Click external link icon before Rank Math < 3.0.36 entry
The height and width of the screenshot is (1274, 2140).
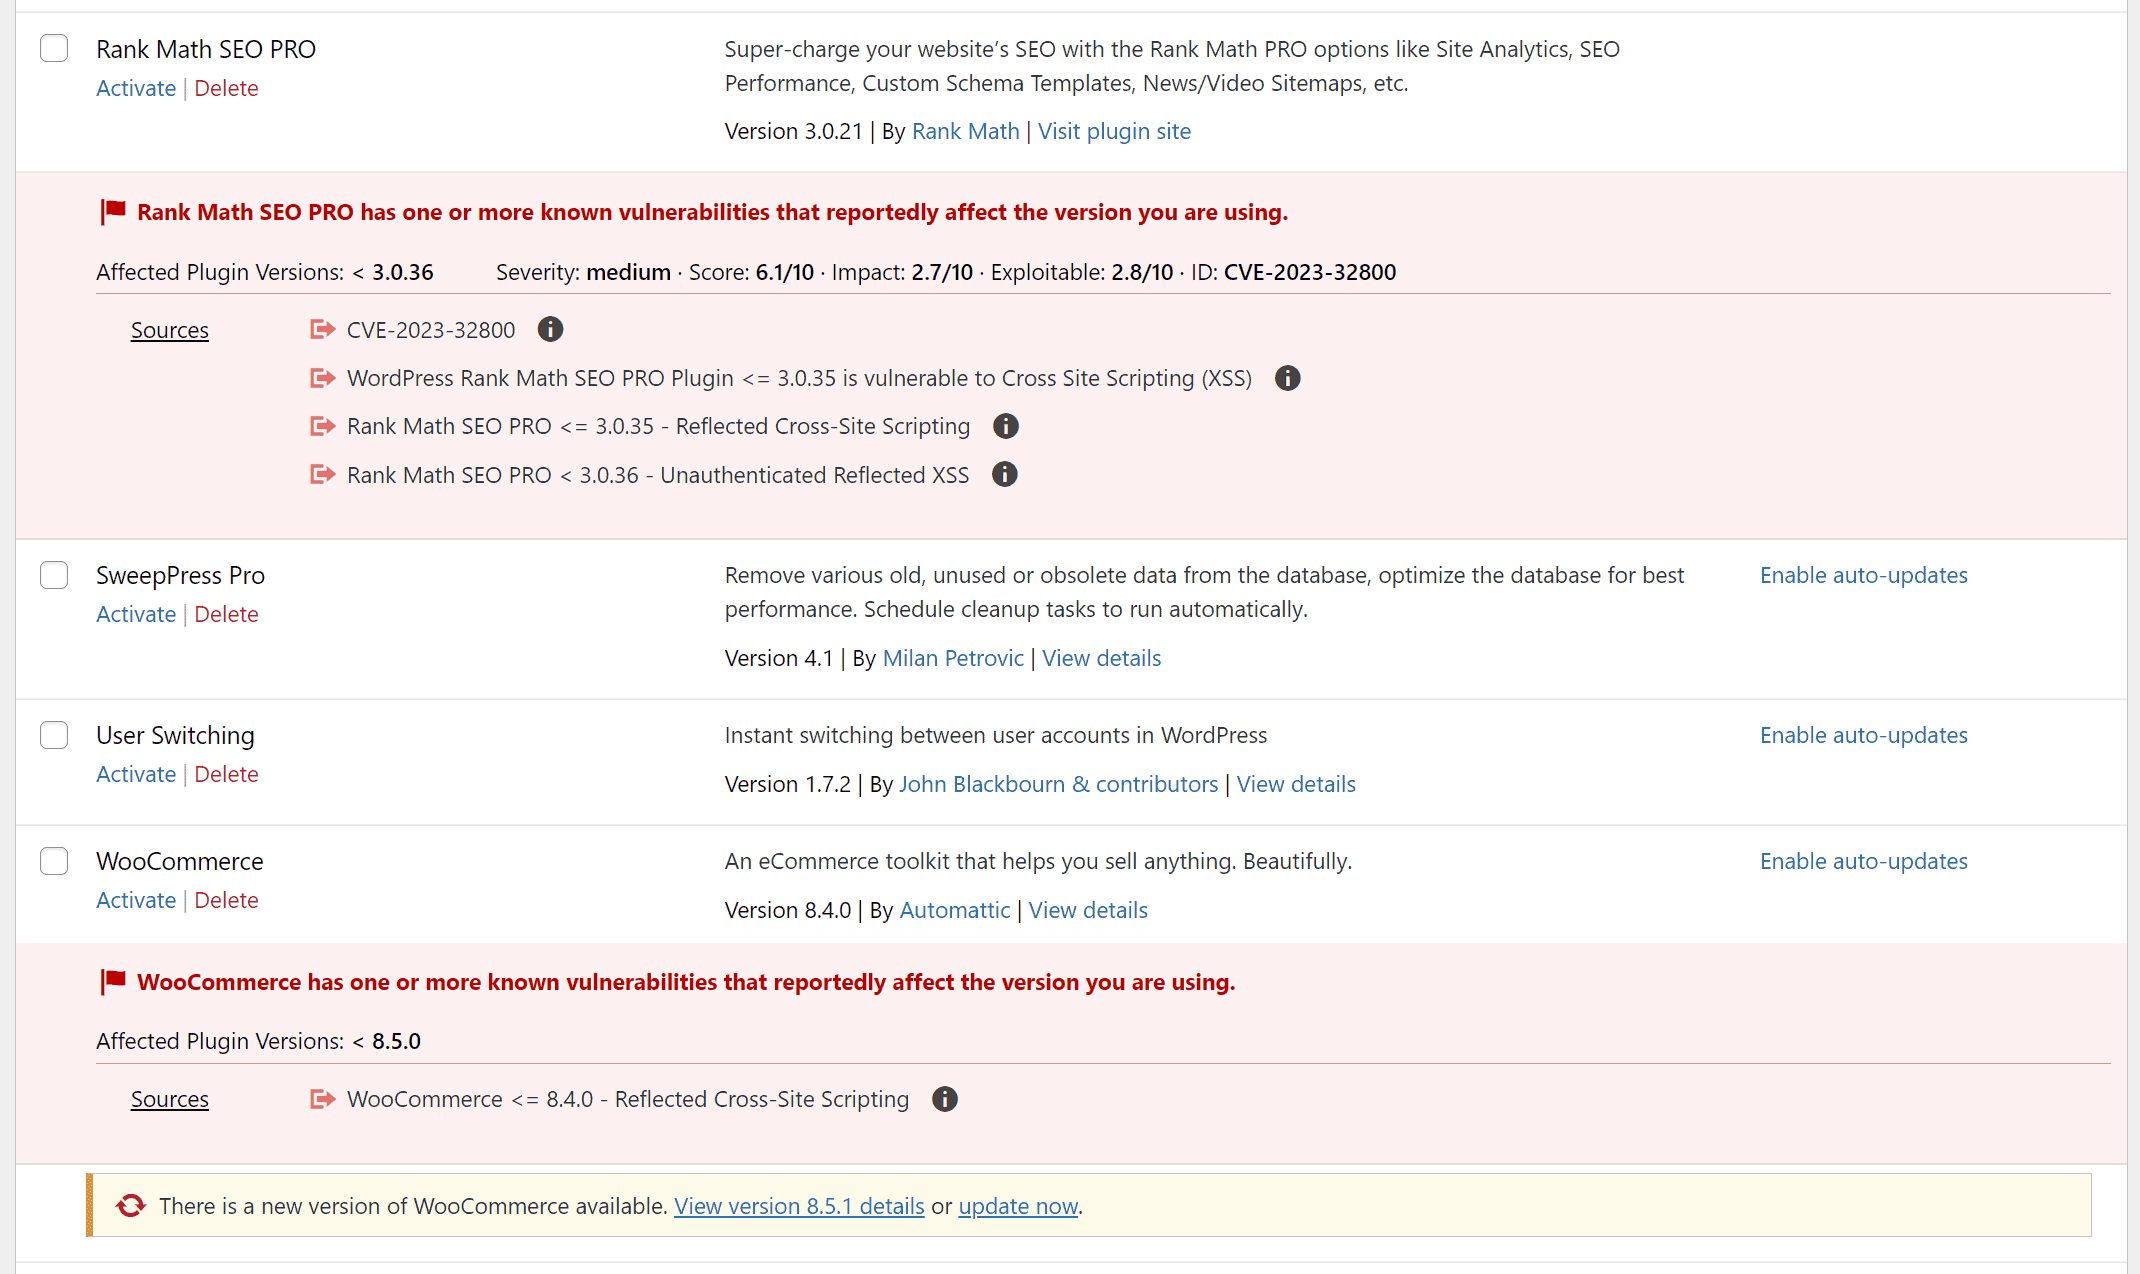coord(322,474)
